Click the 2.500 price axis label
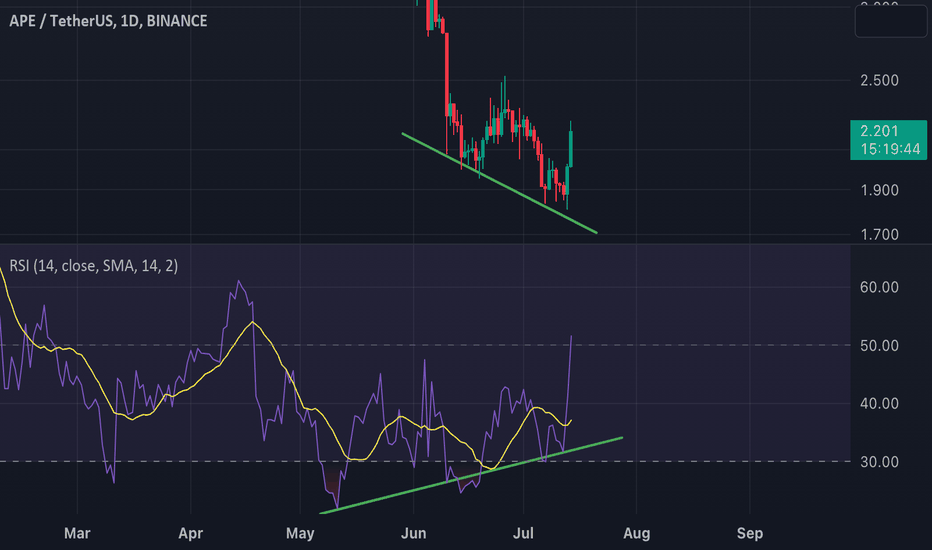The height and width of the screenshot is (550, 932). click(x=879, y=80)
